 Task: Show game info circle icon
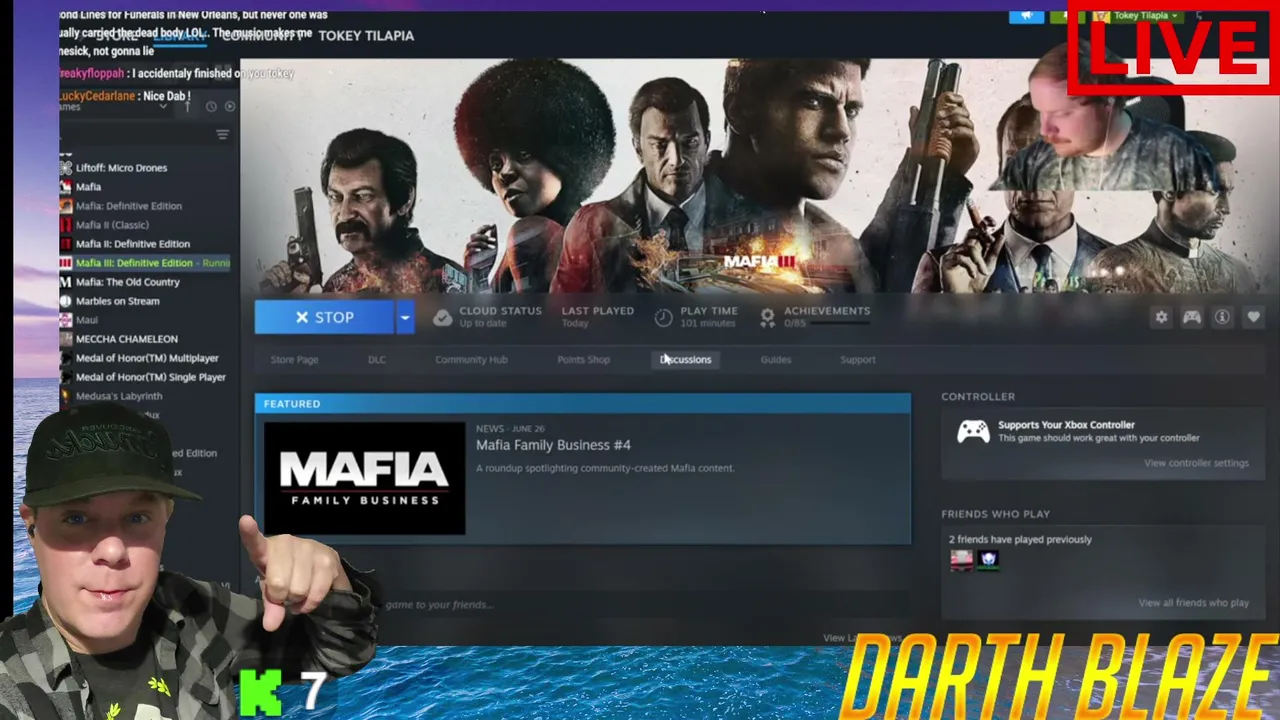pyautogui.click(x=1222, y=317)
